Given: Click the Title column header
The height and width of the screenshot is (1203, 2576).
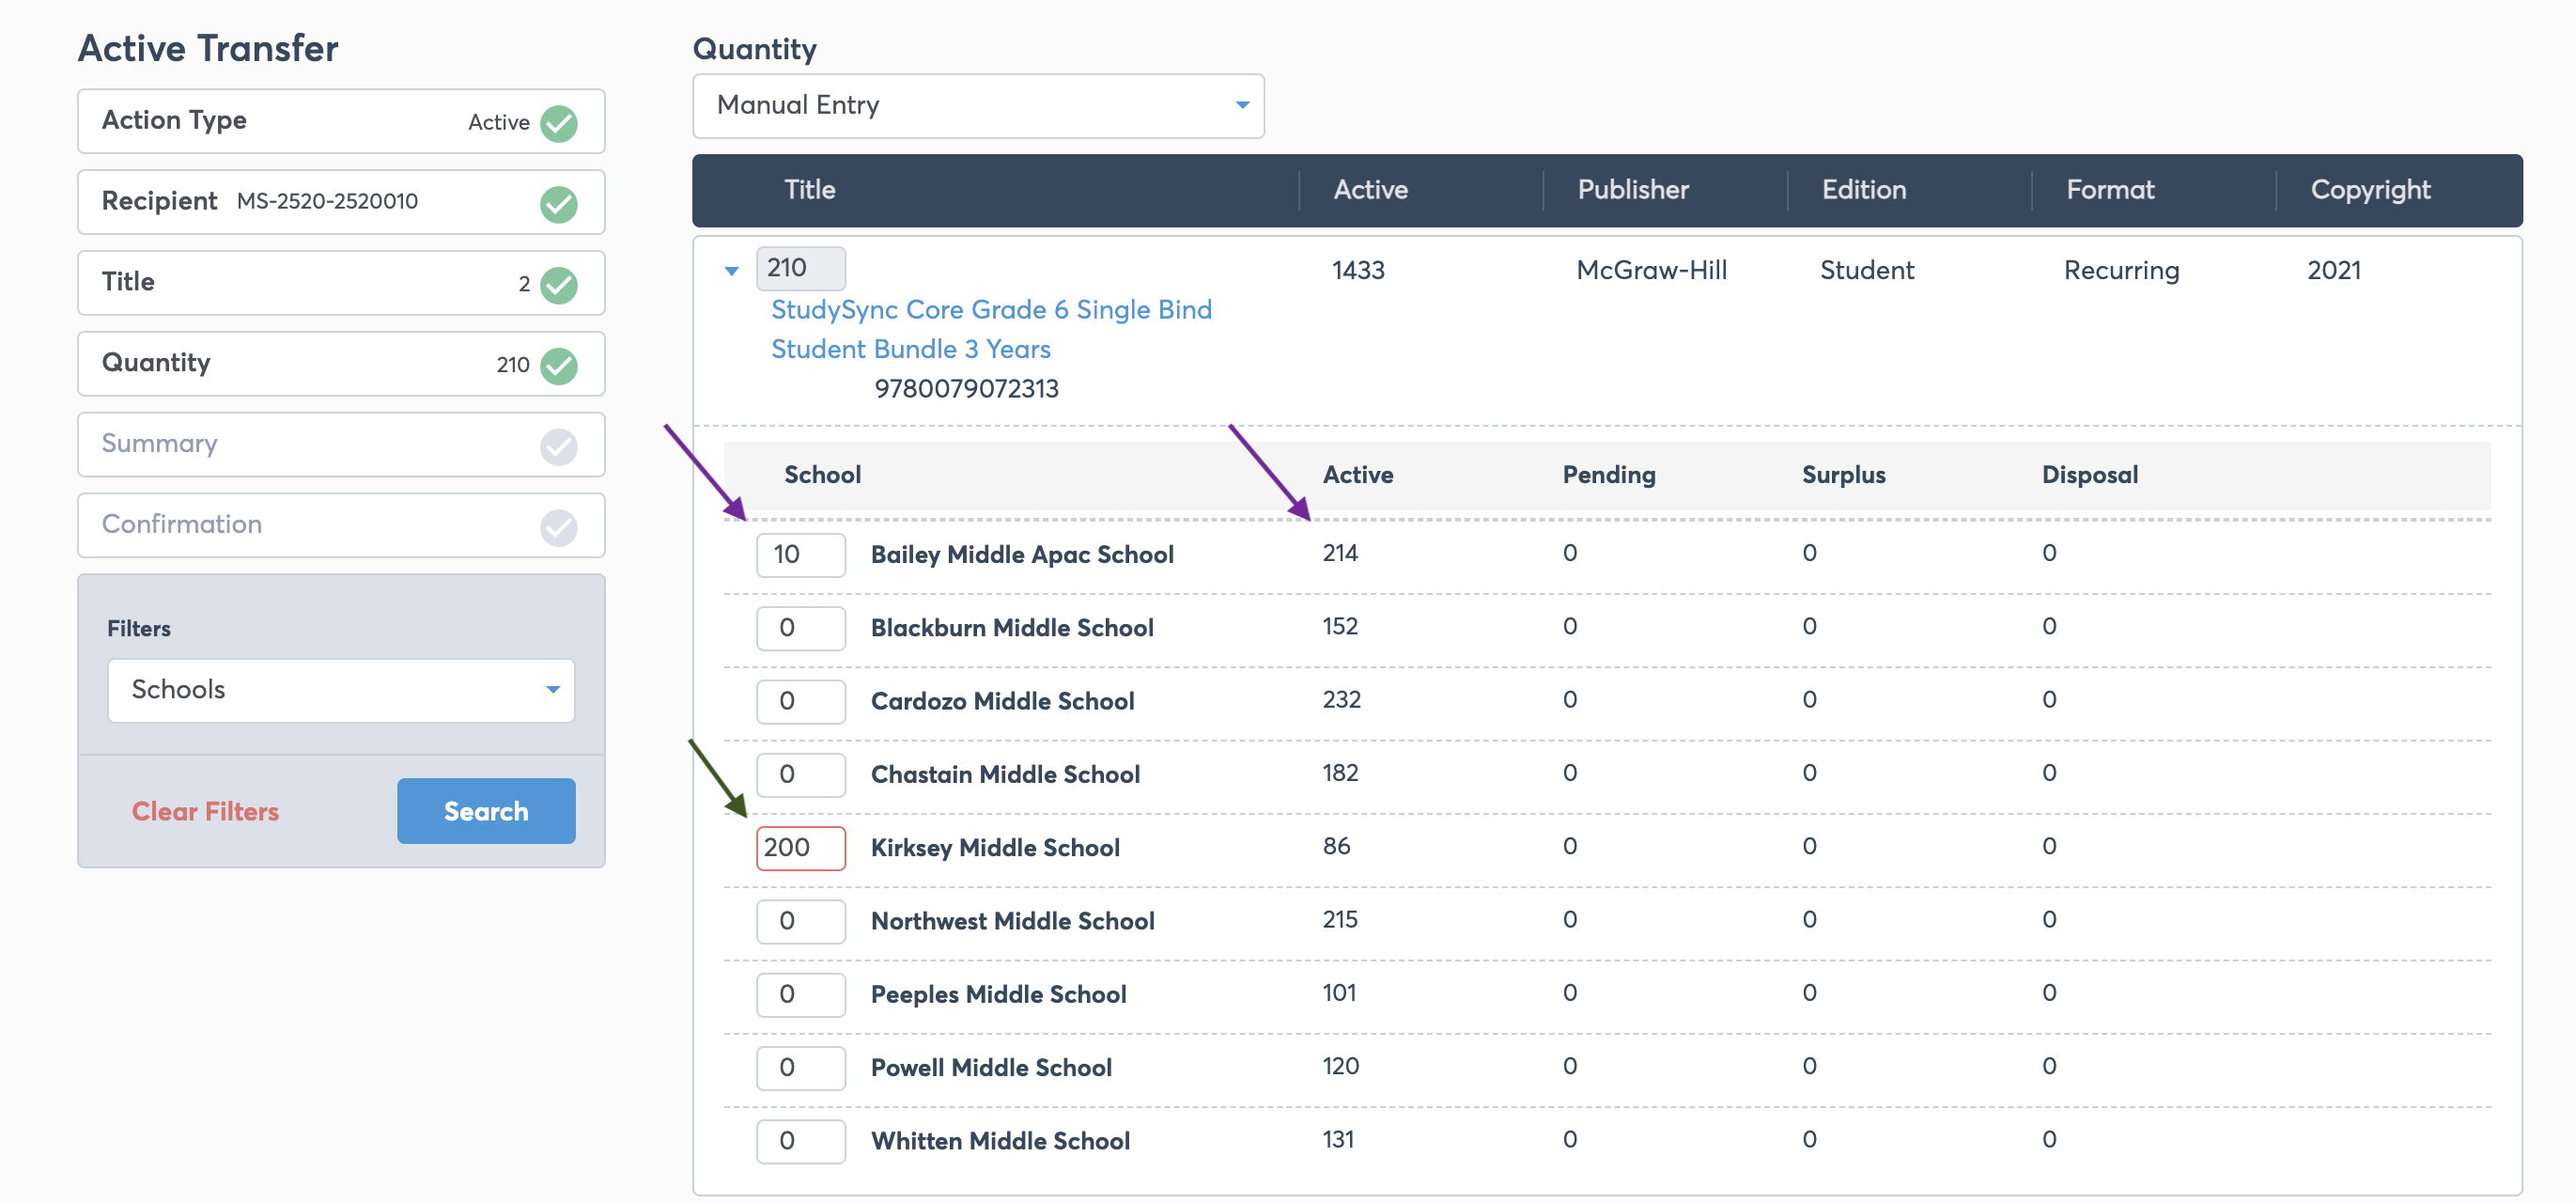Looking at the screenshot, I should tap(809, 190).
